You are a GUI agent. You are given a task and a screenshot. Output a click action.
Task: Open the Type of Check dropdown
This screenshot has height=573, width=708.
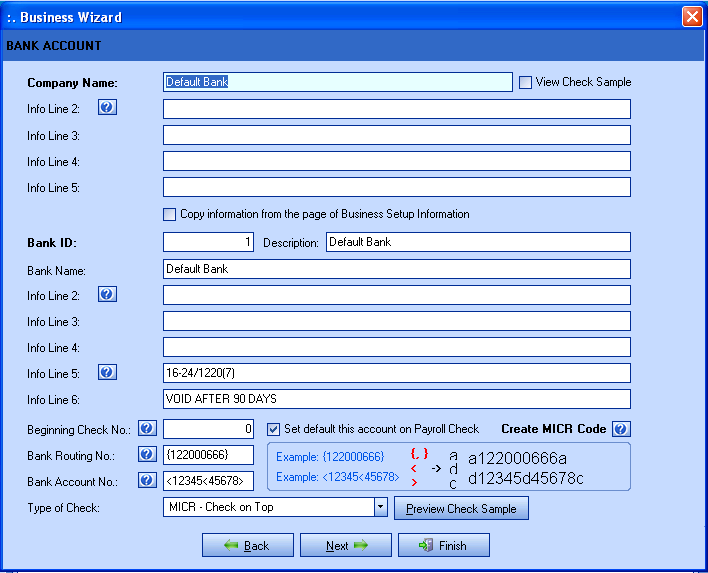coord(380,508)
